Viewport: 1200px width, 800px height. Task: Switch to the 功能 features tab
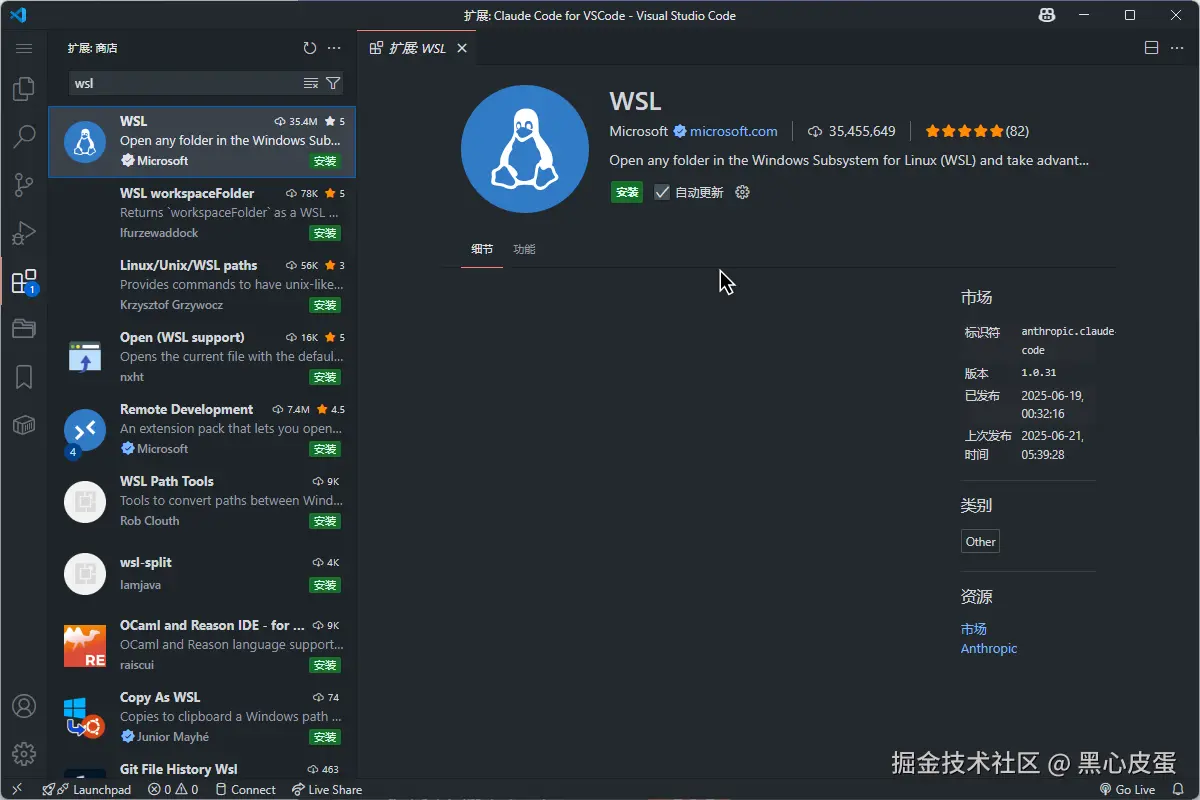[524, 249]
